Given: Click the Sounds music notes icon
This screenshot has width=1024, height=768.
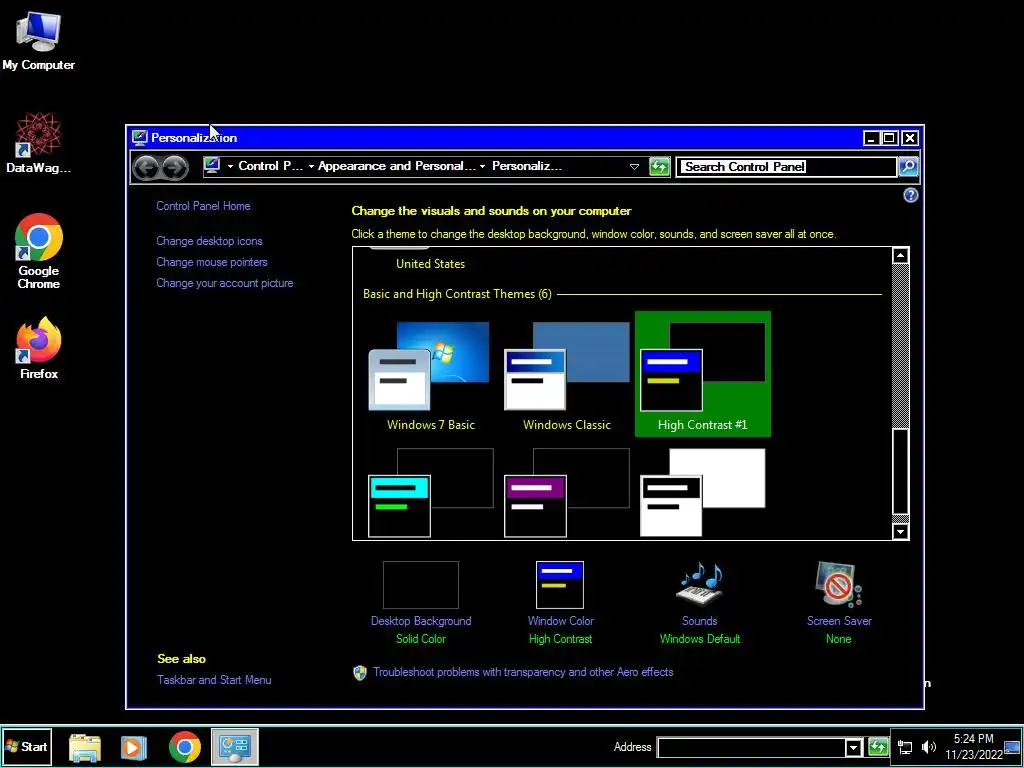Looking at the screenshot, I should [699, 583].
